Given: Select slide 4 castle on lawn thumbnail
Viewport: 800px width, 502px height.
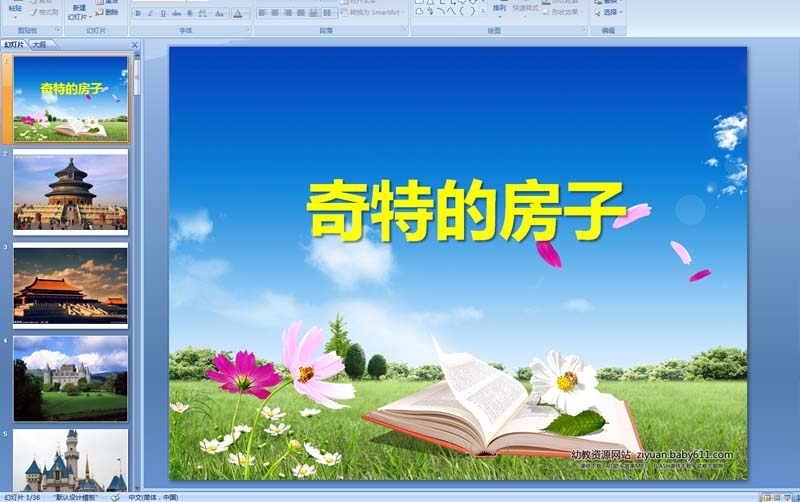Looking at the screenshot, I should coord(70,379).
